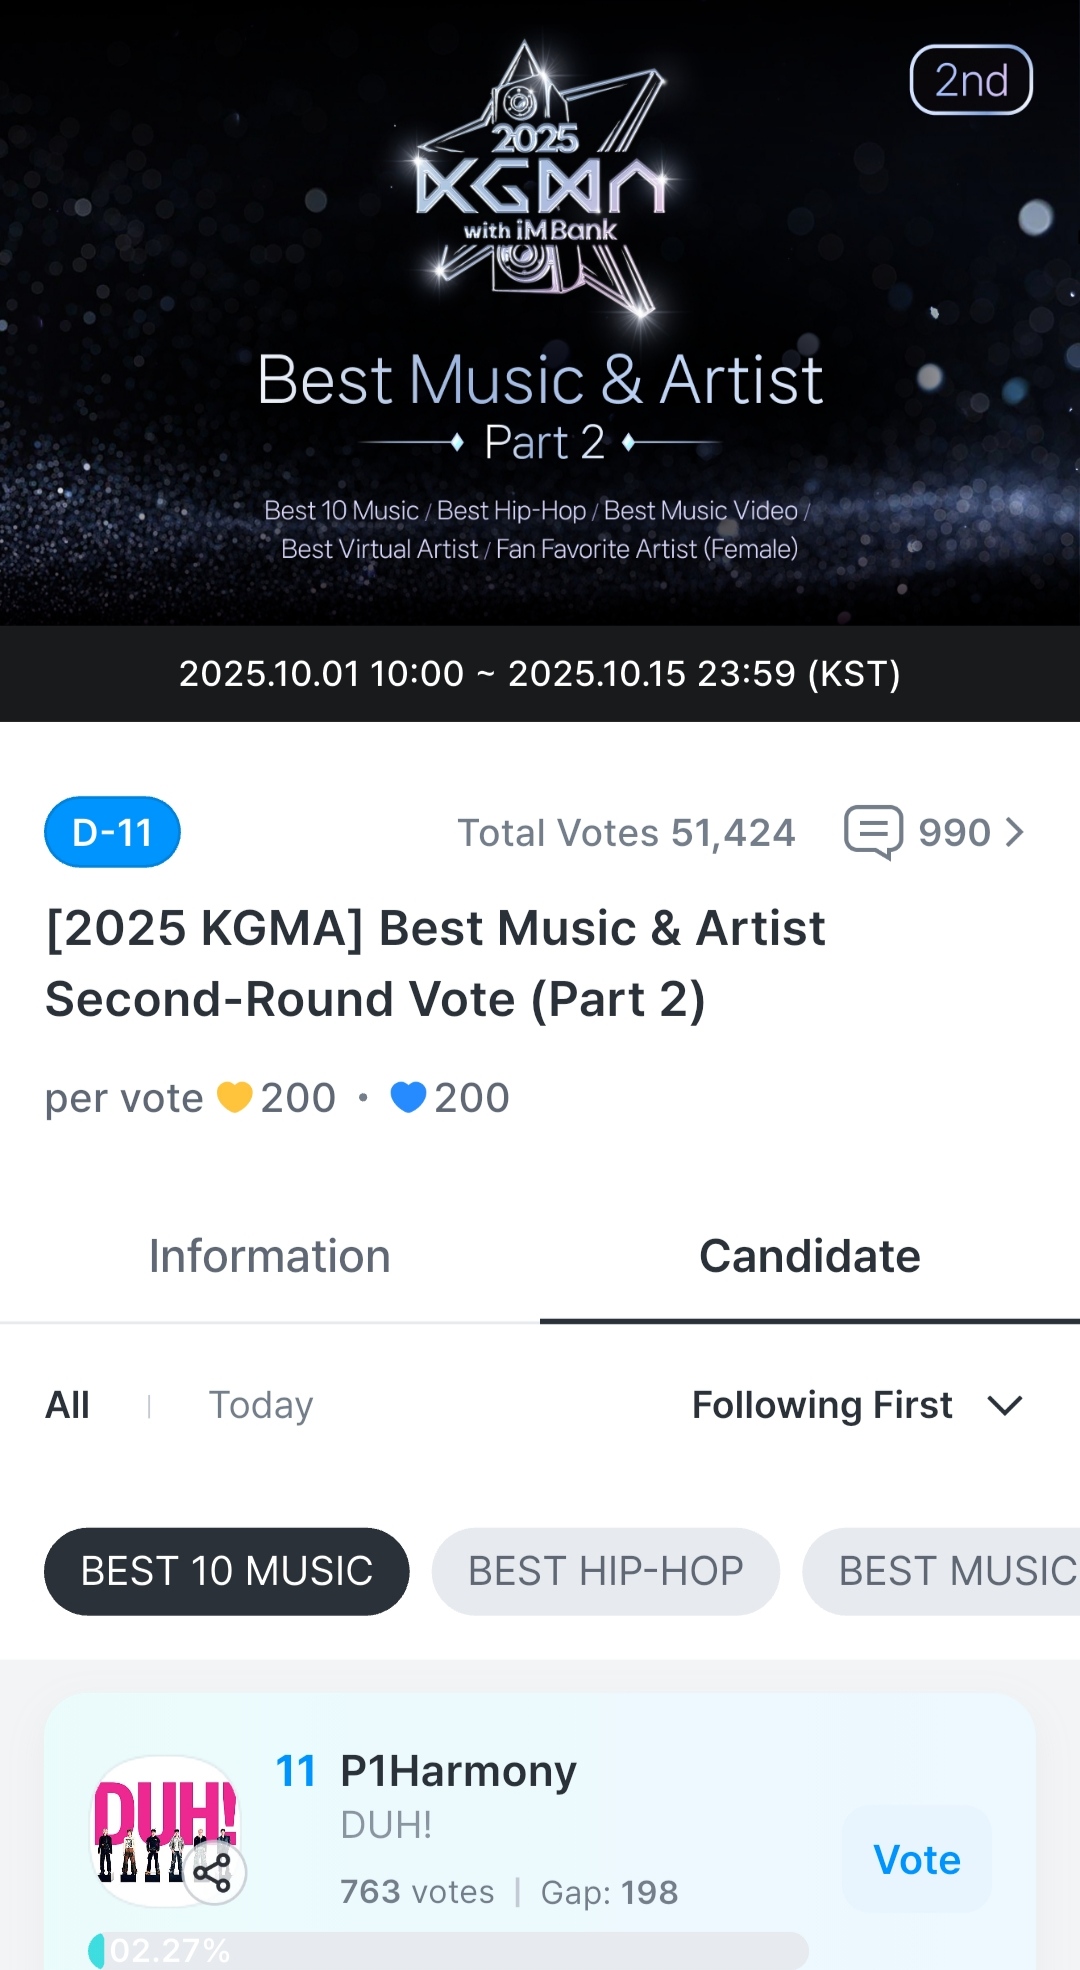Tap the 2nd round badge
This screenshot has height=1970, width=1080.
tap(970, 80)
